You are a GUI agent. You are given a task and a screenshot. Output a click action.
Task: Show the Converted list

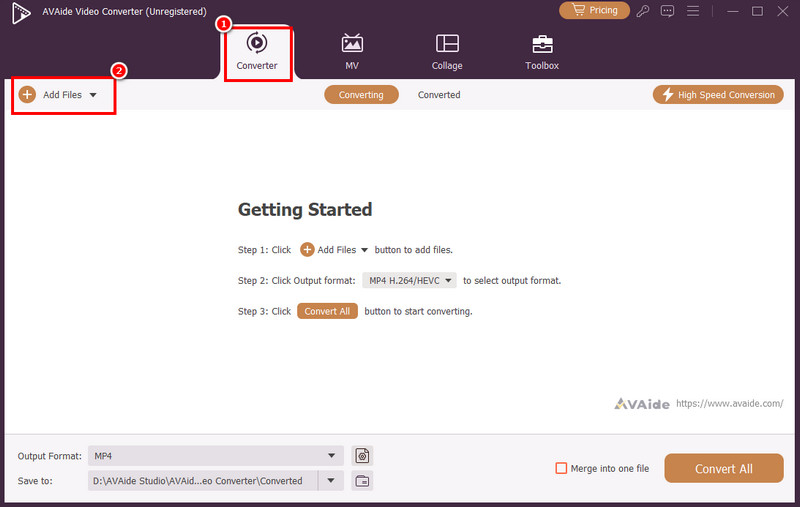(439, 95)
